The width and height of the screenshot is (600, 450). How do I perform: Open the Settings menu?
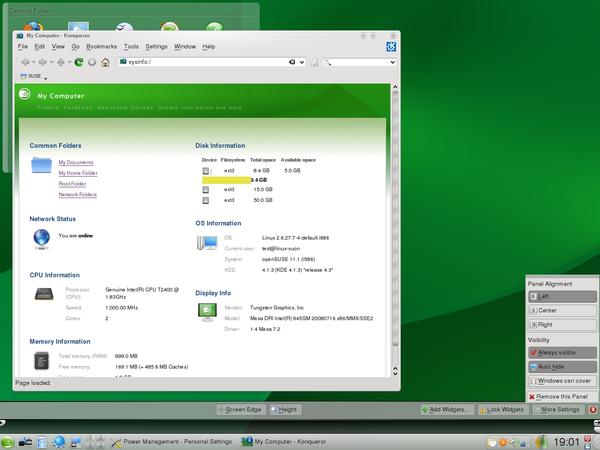pyautogui.click(x=157, y=47)
